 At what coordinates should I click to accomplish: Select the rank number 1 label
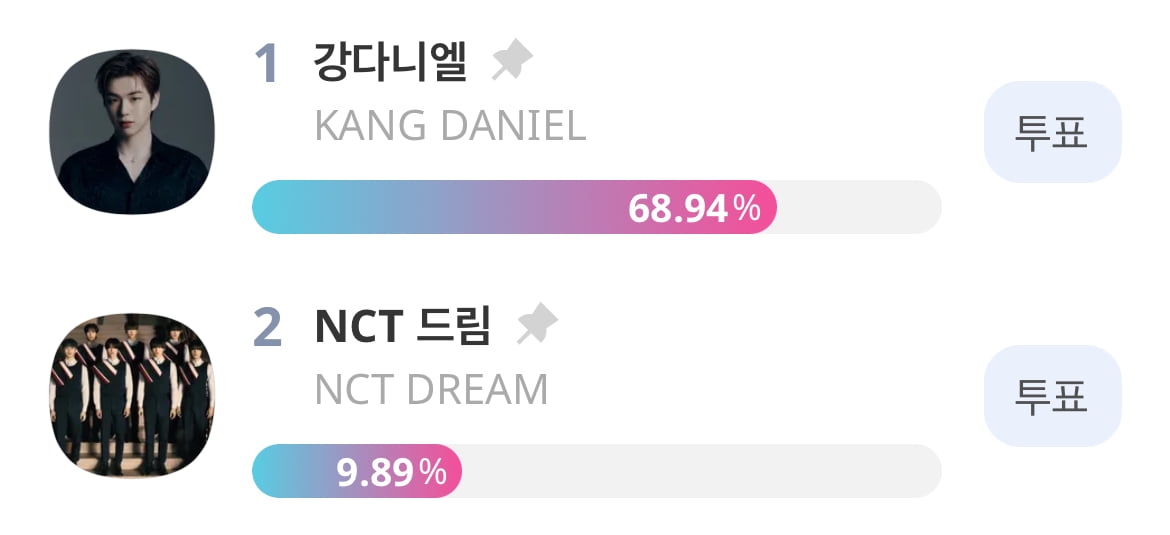[x=267, y=63]
